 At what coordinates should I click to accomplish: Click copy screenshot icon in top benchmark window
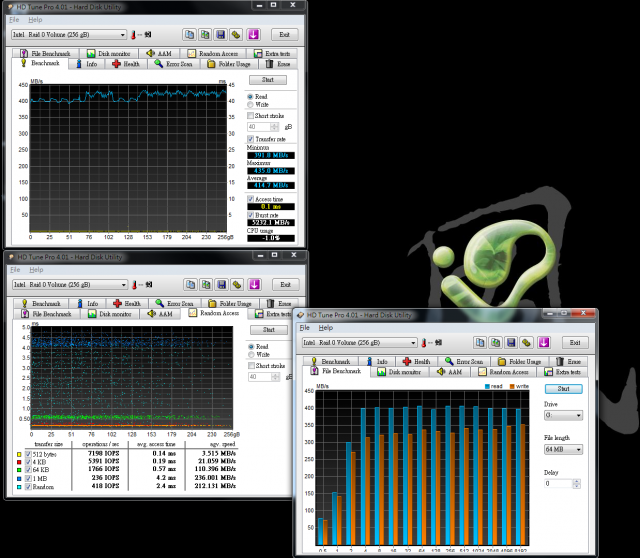[x=205, y=35]
